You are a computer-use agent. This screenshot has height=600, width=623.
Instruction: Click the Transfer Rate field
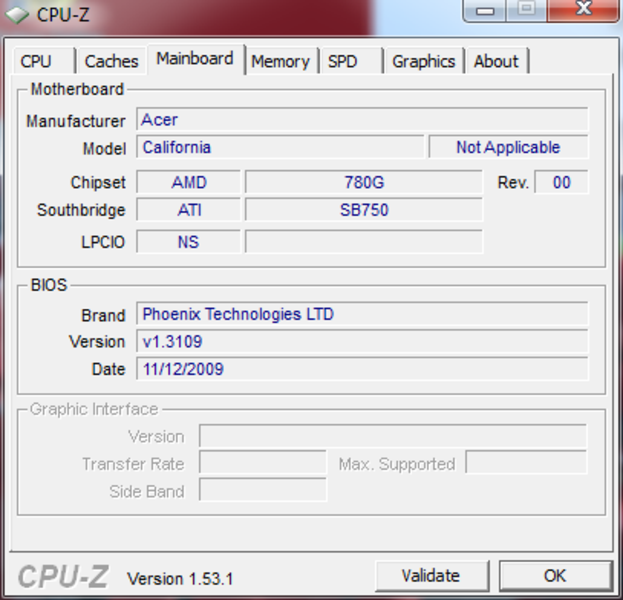pos(263,463)
